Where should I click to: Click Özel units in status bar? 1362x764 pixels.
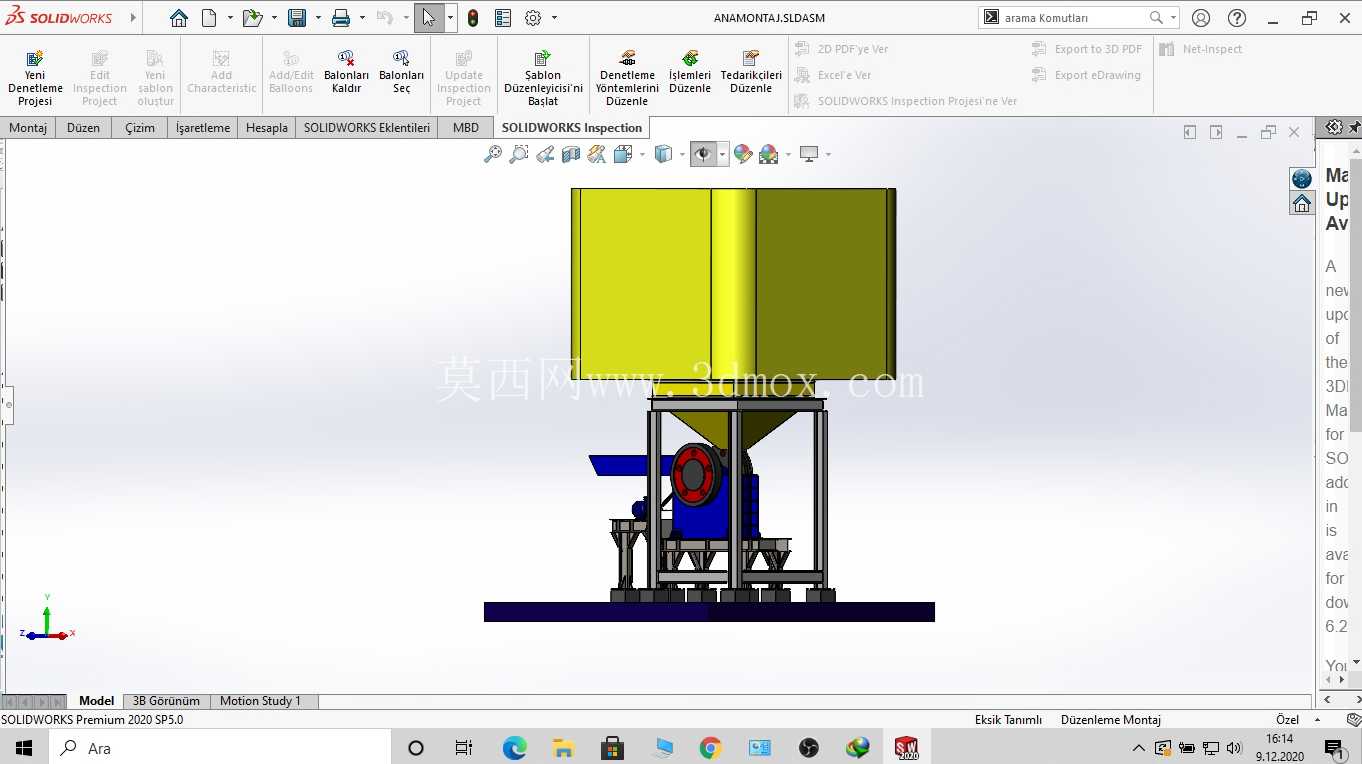(x=1287, y=720)
